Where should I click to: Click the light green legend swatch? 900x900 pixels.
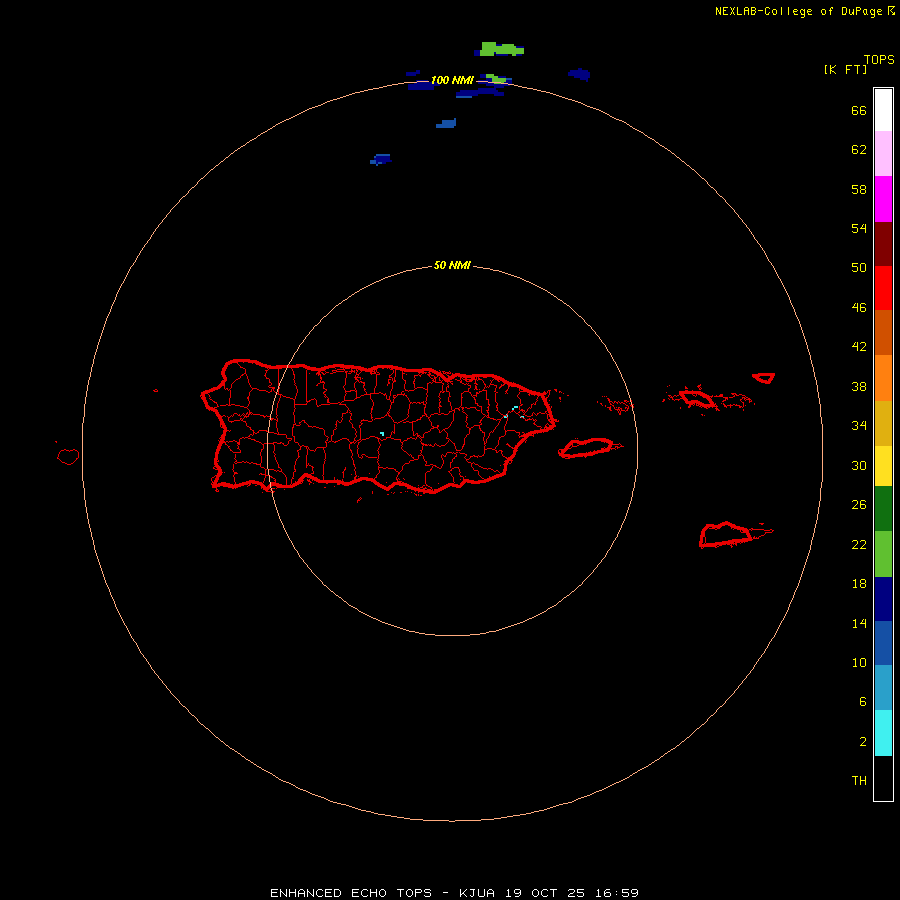tap(883, 554)
